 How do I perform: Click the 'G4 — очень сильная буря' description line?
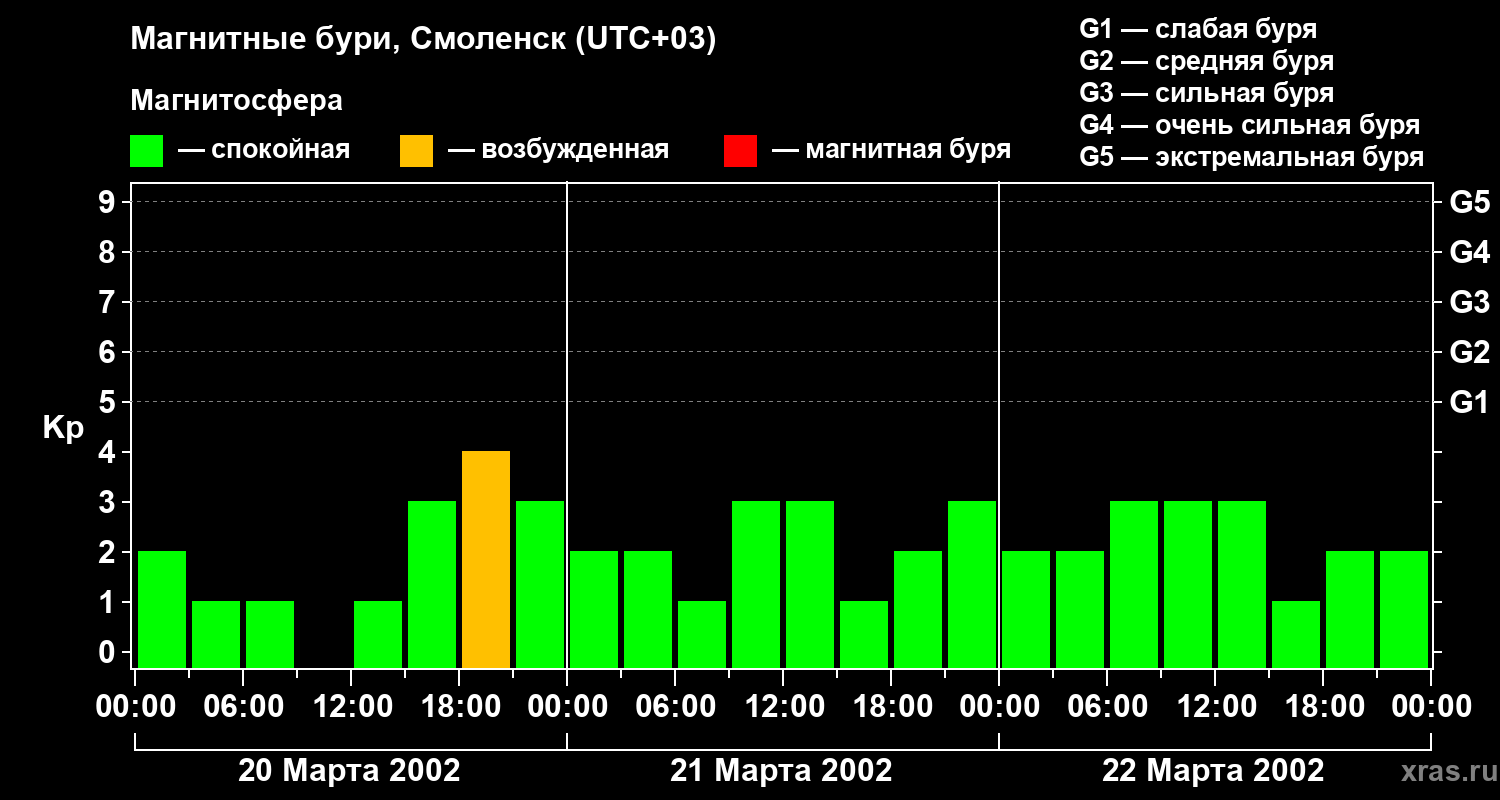1249,125
